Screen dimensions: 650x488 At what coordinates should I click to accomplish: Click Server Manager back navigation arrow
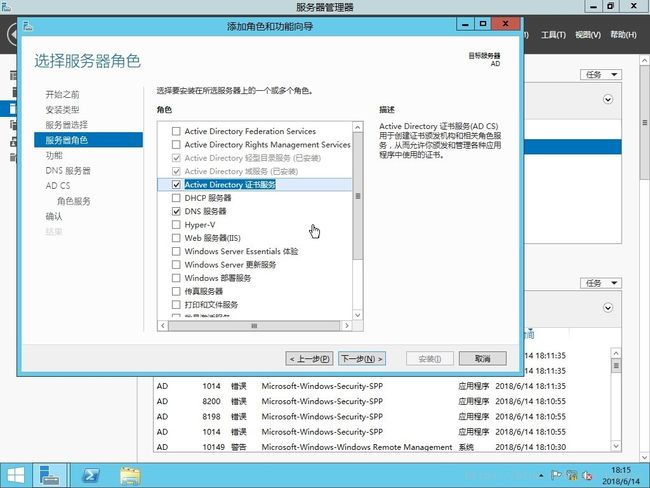tap(13, 34)
